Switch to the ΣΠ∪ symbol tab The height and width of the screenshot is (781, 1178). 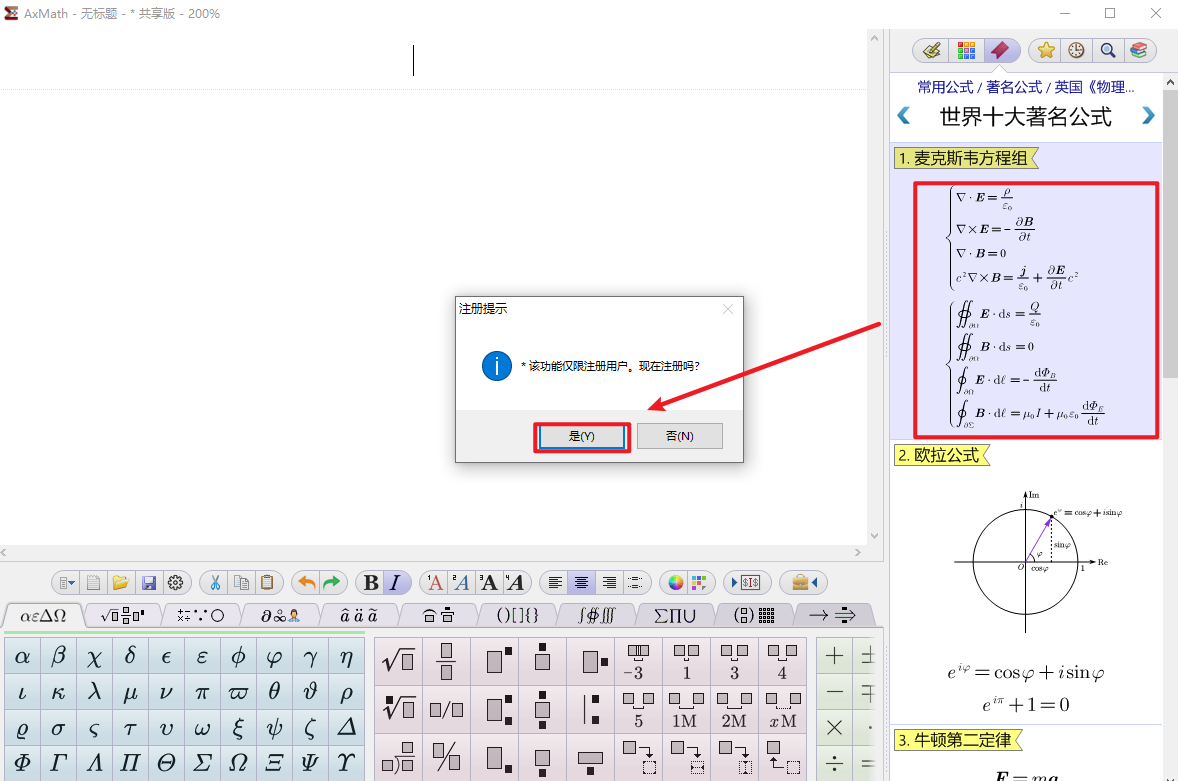675,614
